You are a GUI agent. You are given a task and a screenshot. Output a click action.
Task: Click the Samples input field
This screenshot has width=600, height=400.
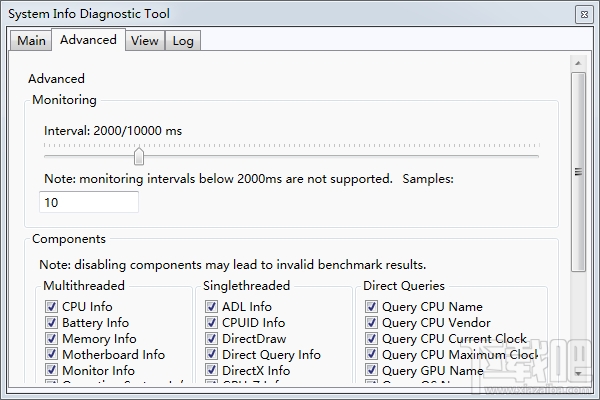point(88,202)
